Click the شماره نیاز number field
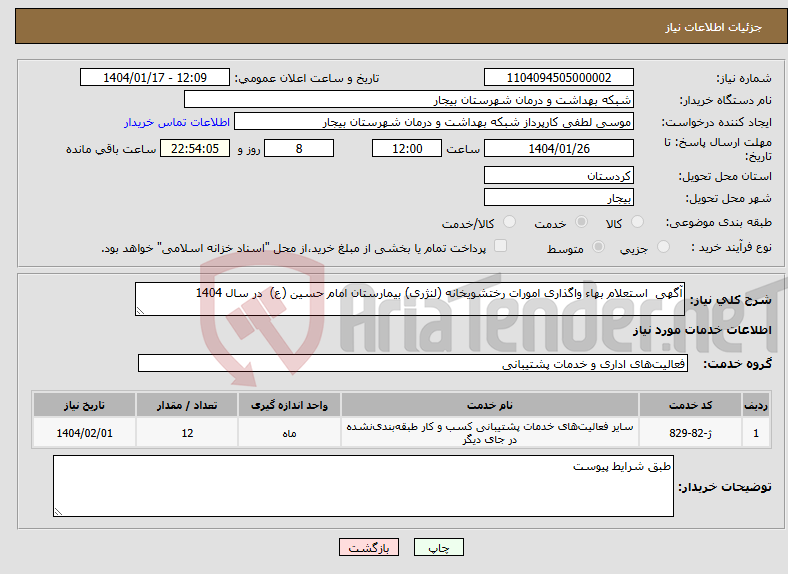Viewport: 788px width, 574px height. (x=558, y=77)
